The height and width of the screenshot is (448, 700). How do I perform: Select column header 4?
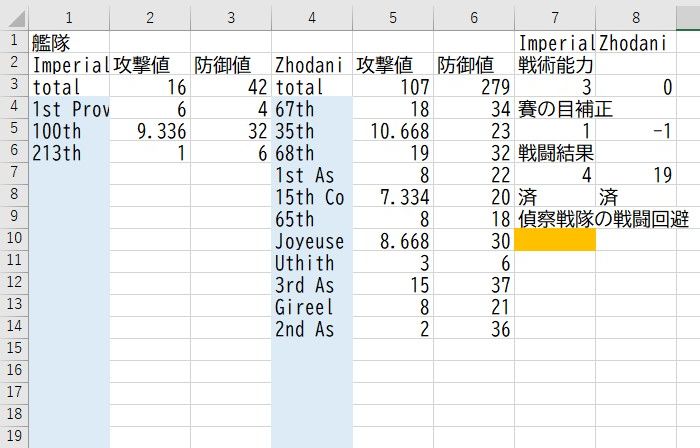pos(312,18)
